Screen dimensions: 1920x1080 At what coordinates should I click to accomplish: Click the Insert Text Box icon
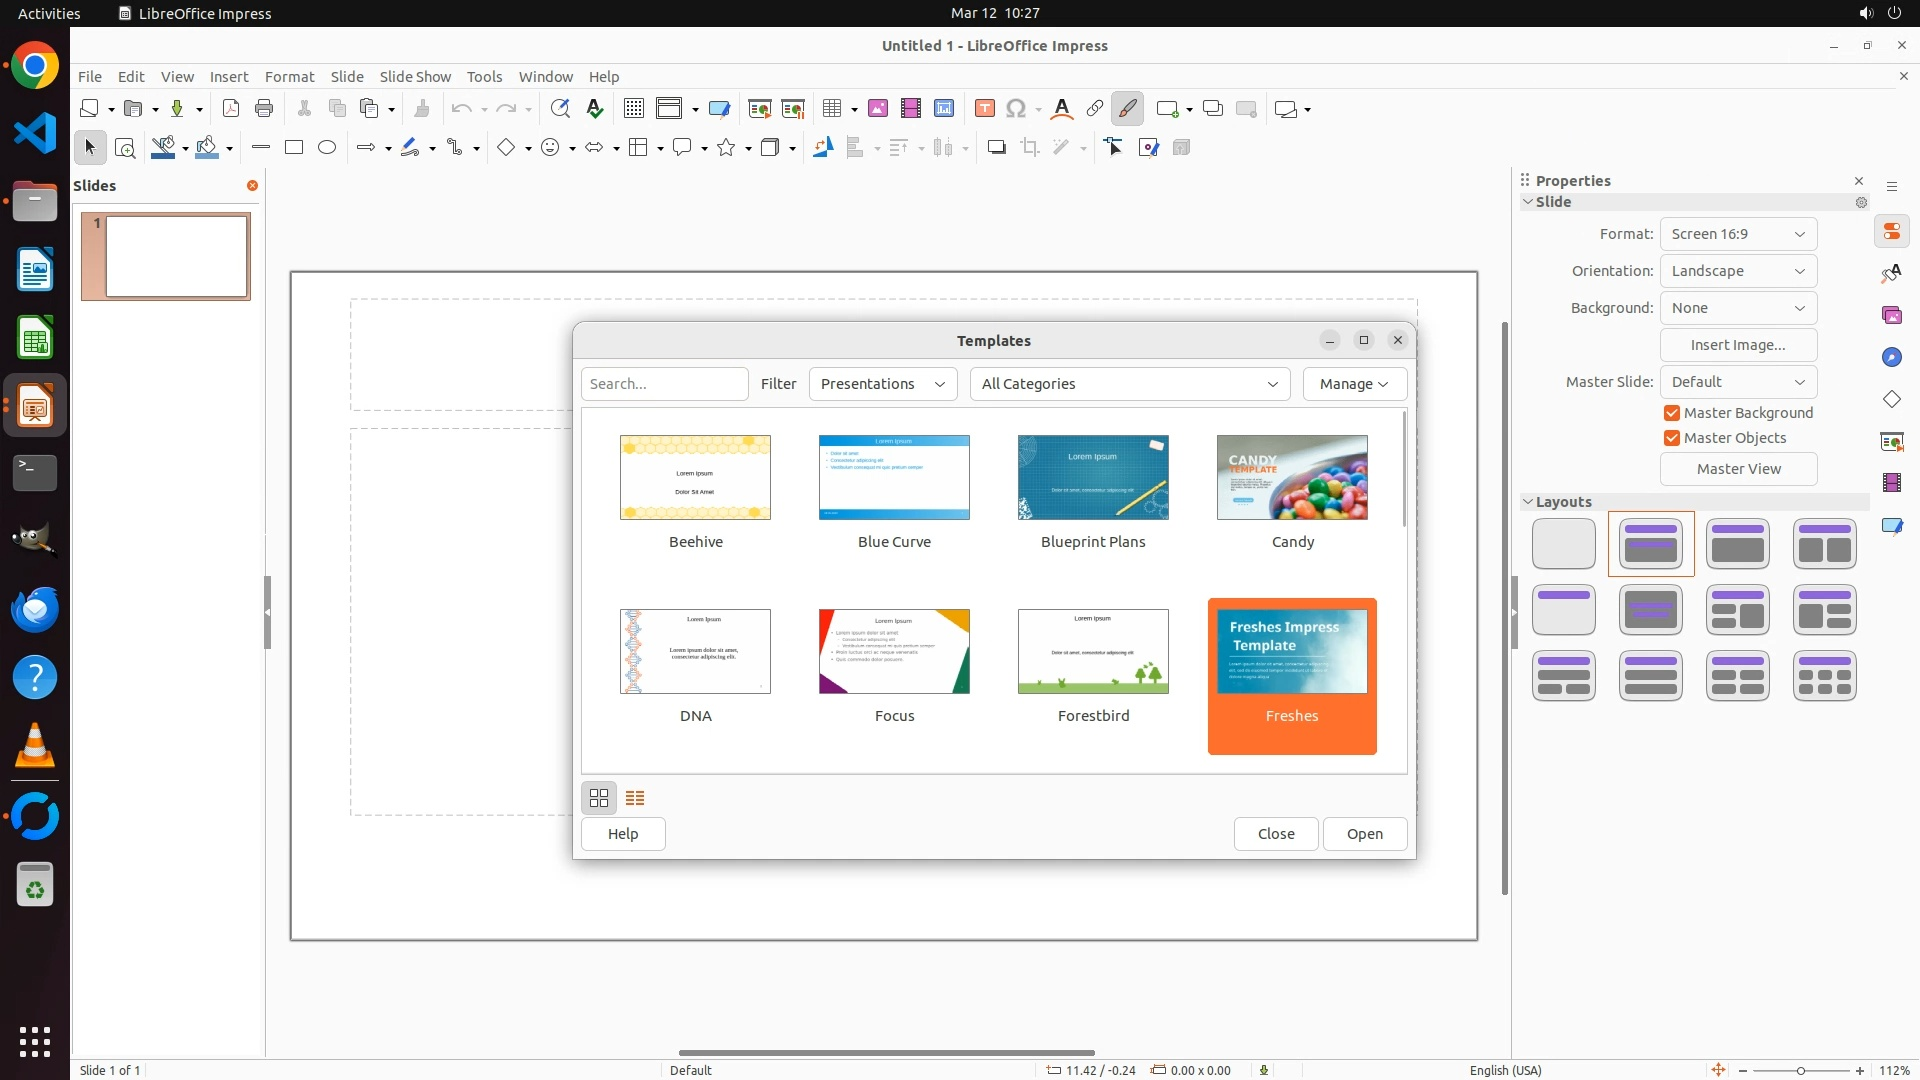[x=985, y=109]
